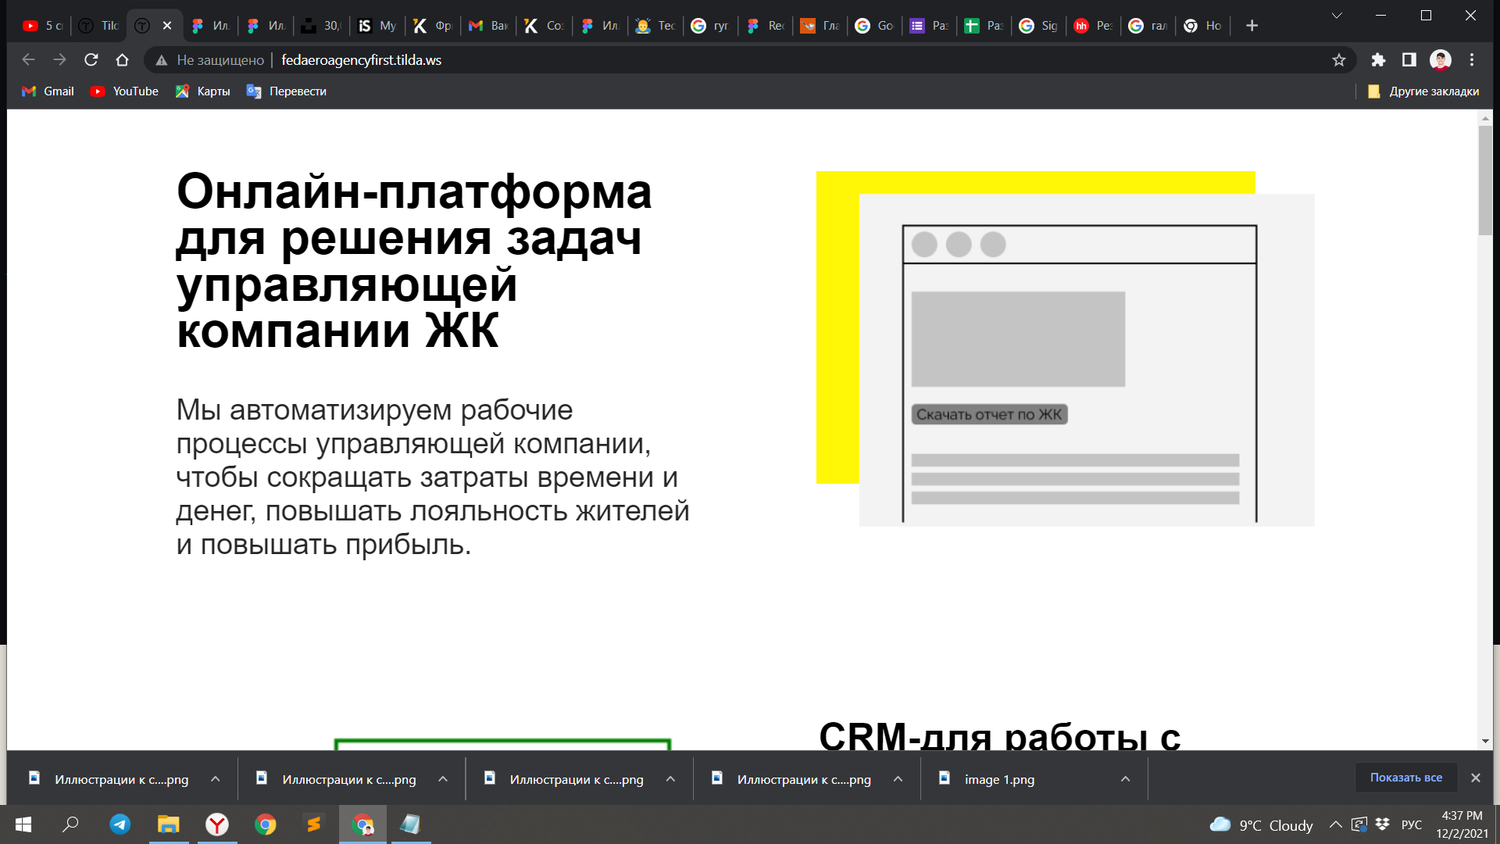Open the browser side panel
The height and width of the screenshot is (844, 1500).
point(1409,60)
